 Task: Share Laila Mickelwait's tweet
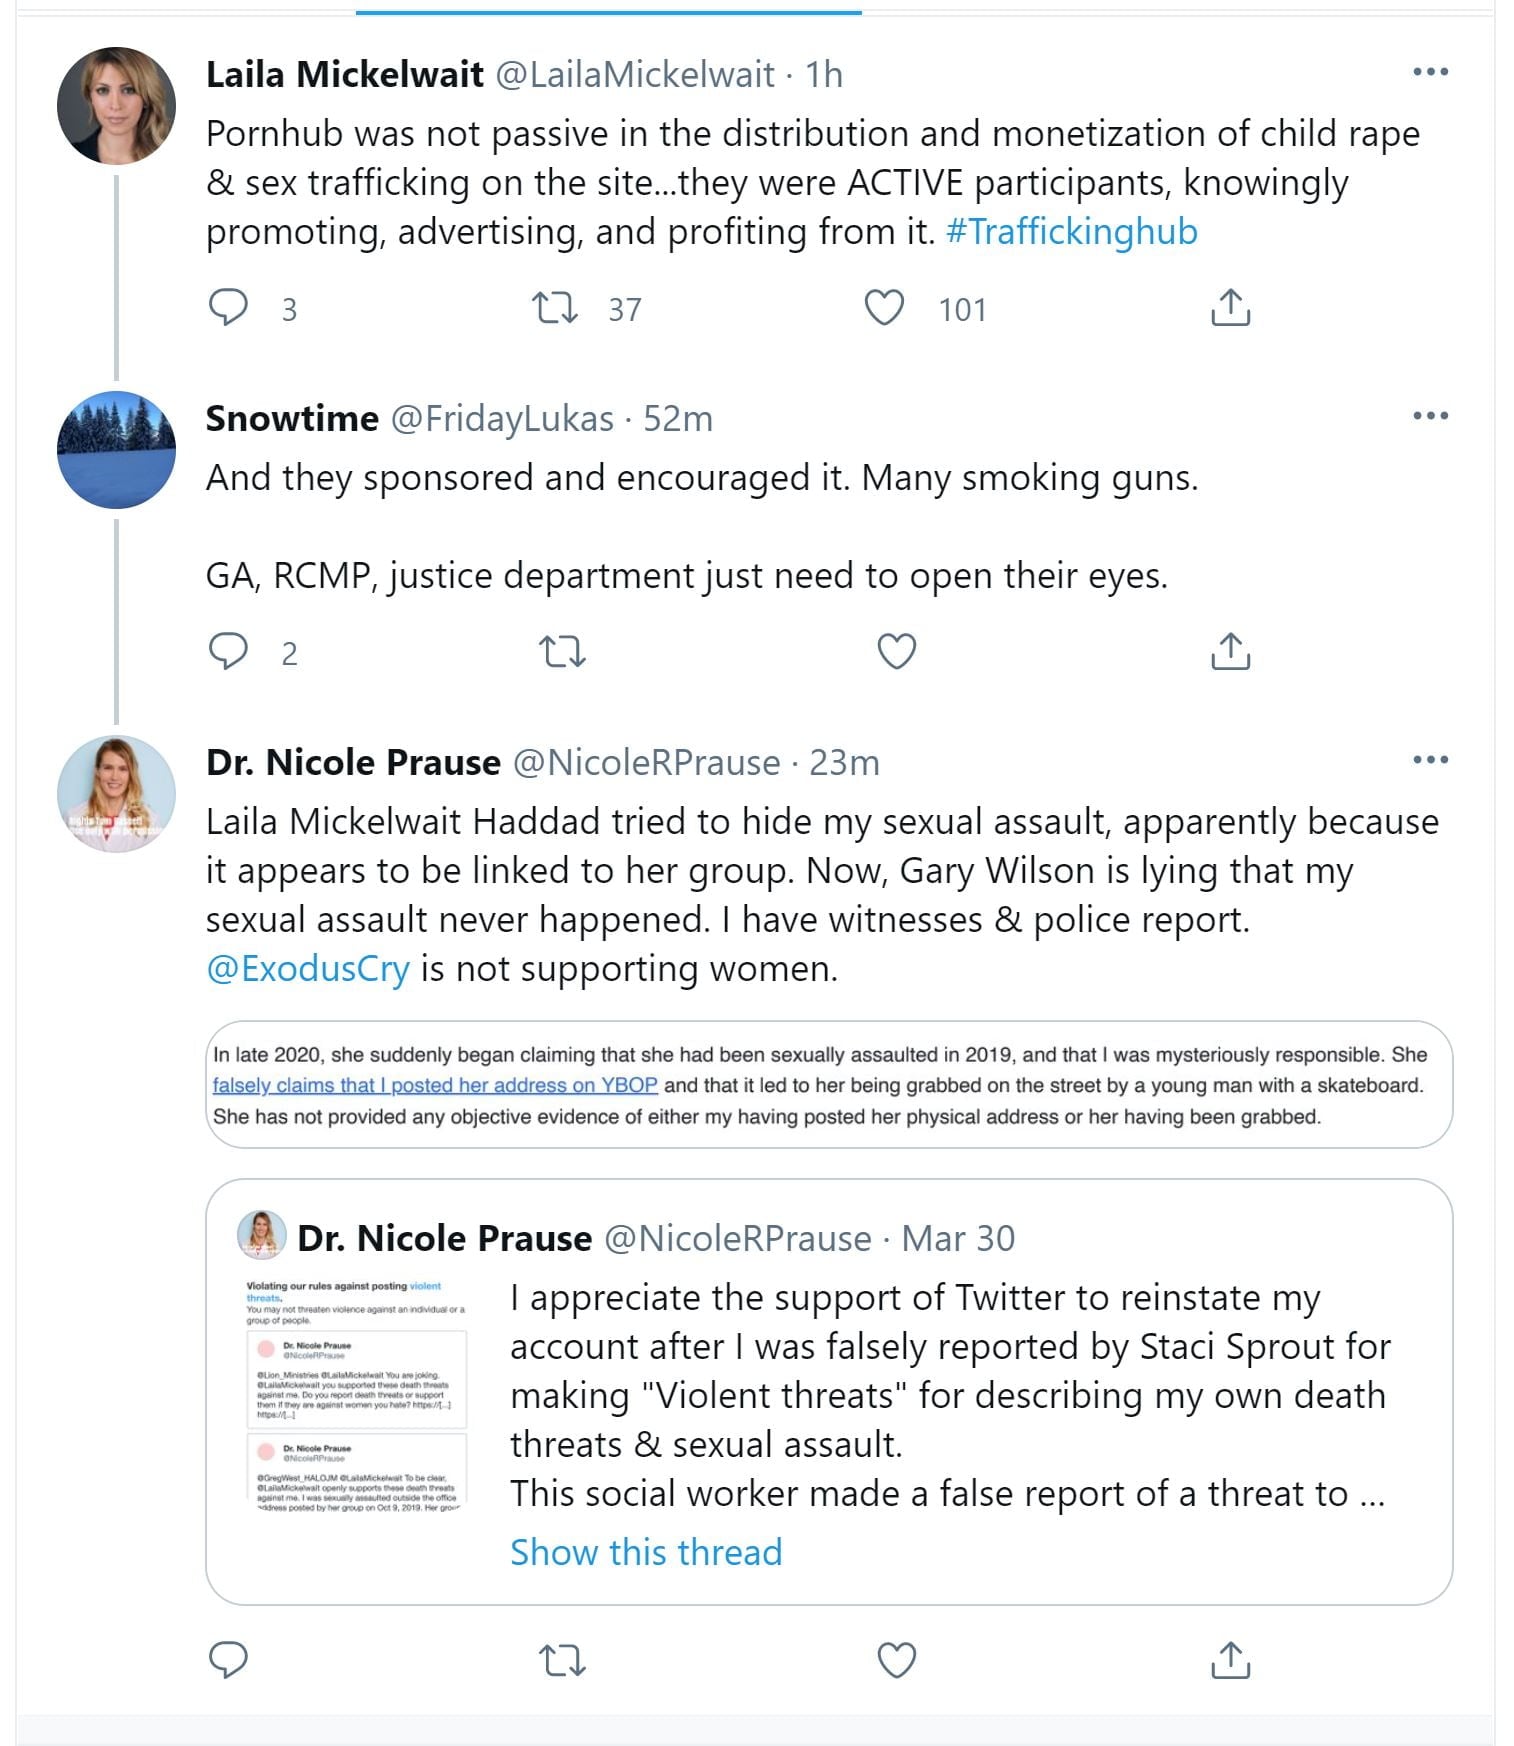[1230, 308]
